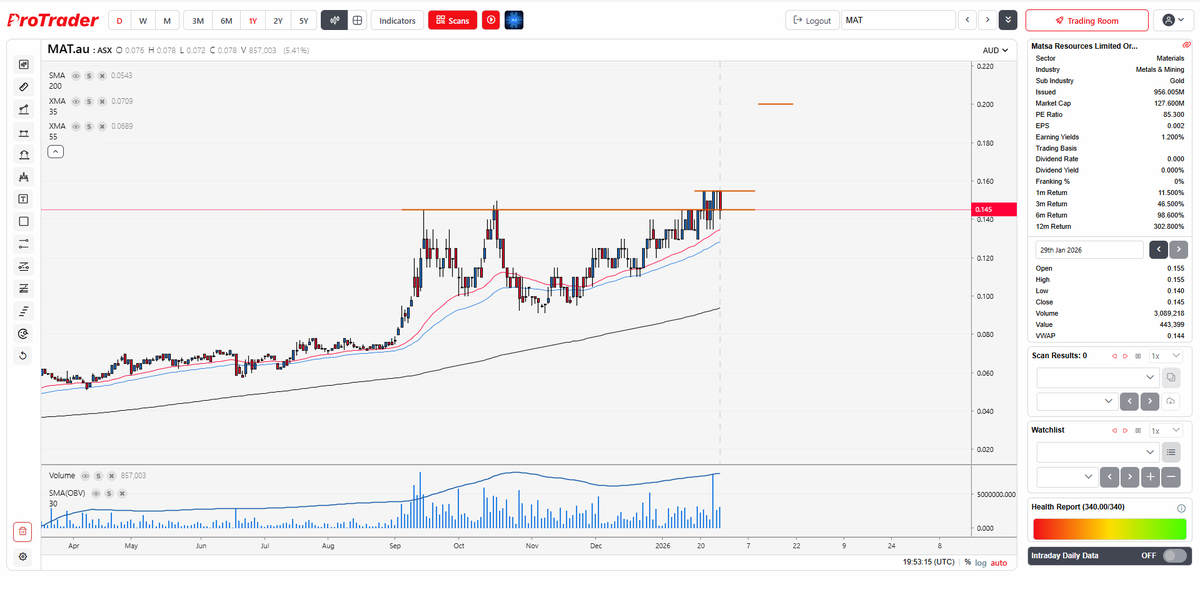Click the Logout button
1200x592 pixels.
coord(812,20)
